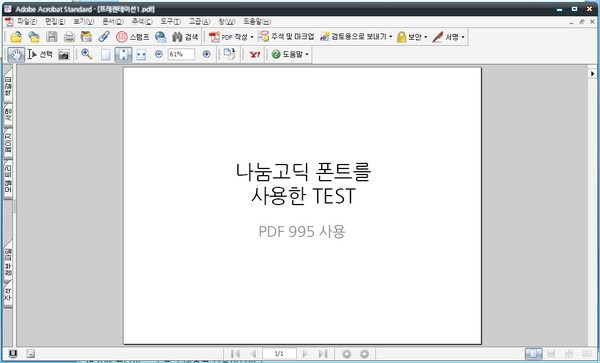Go to the previous view round button

click(x=346, y=354)
